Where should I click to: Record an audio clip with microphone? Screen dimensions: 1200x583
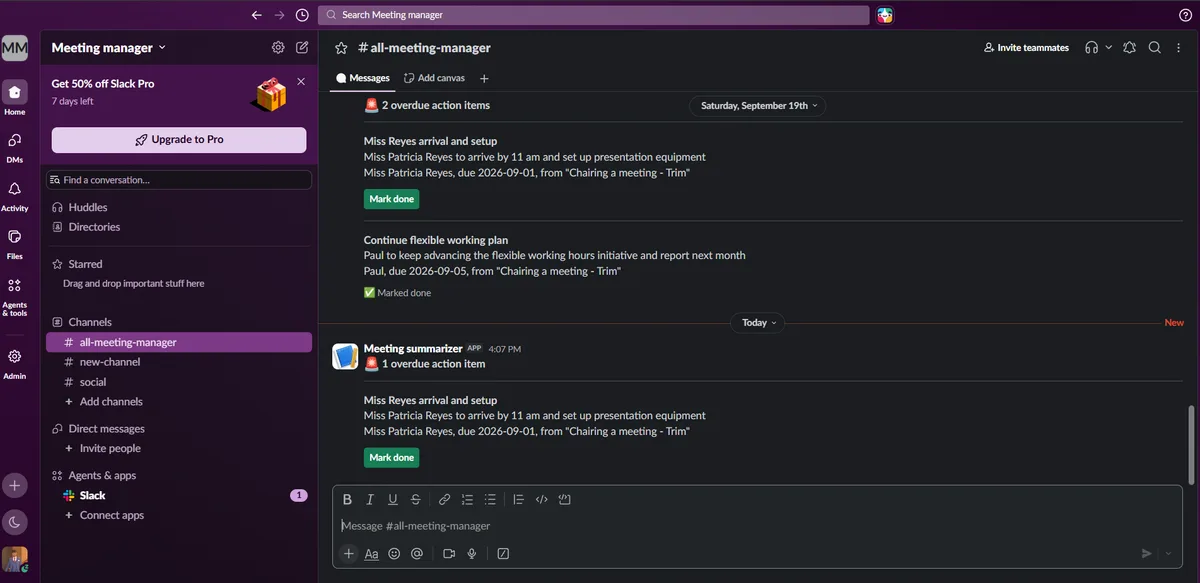click(x=471, y=553)
